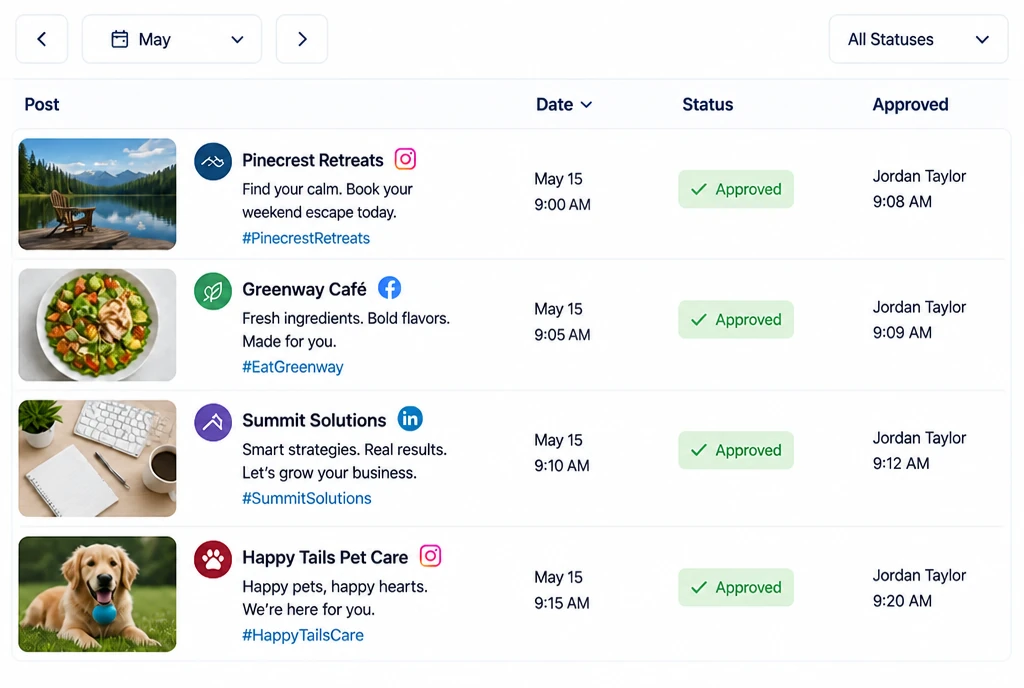The image size is (1024, 688).
Task: Click the LinkedIn icon next to Summit Solutions
Action: coord(410,419)
